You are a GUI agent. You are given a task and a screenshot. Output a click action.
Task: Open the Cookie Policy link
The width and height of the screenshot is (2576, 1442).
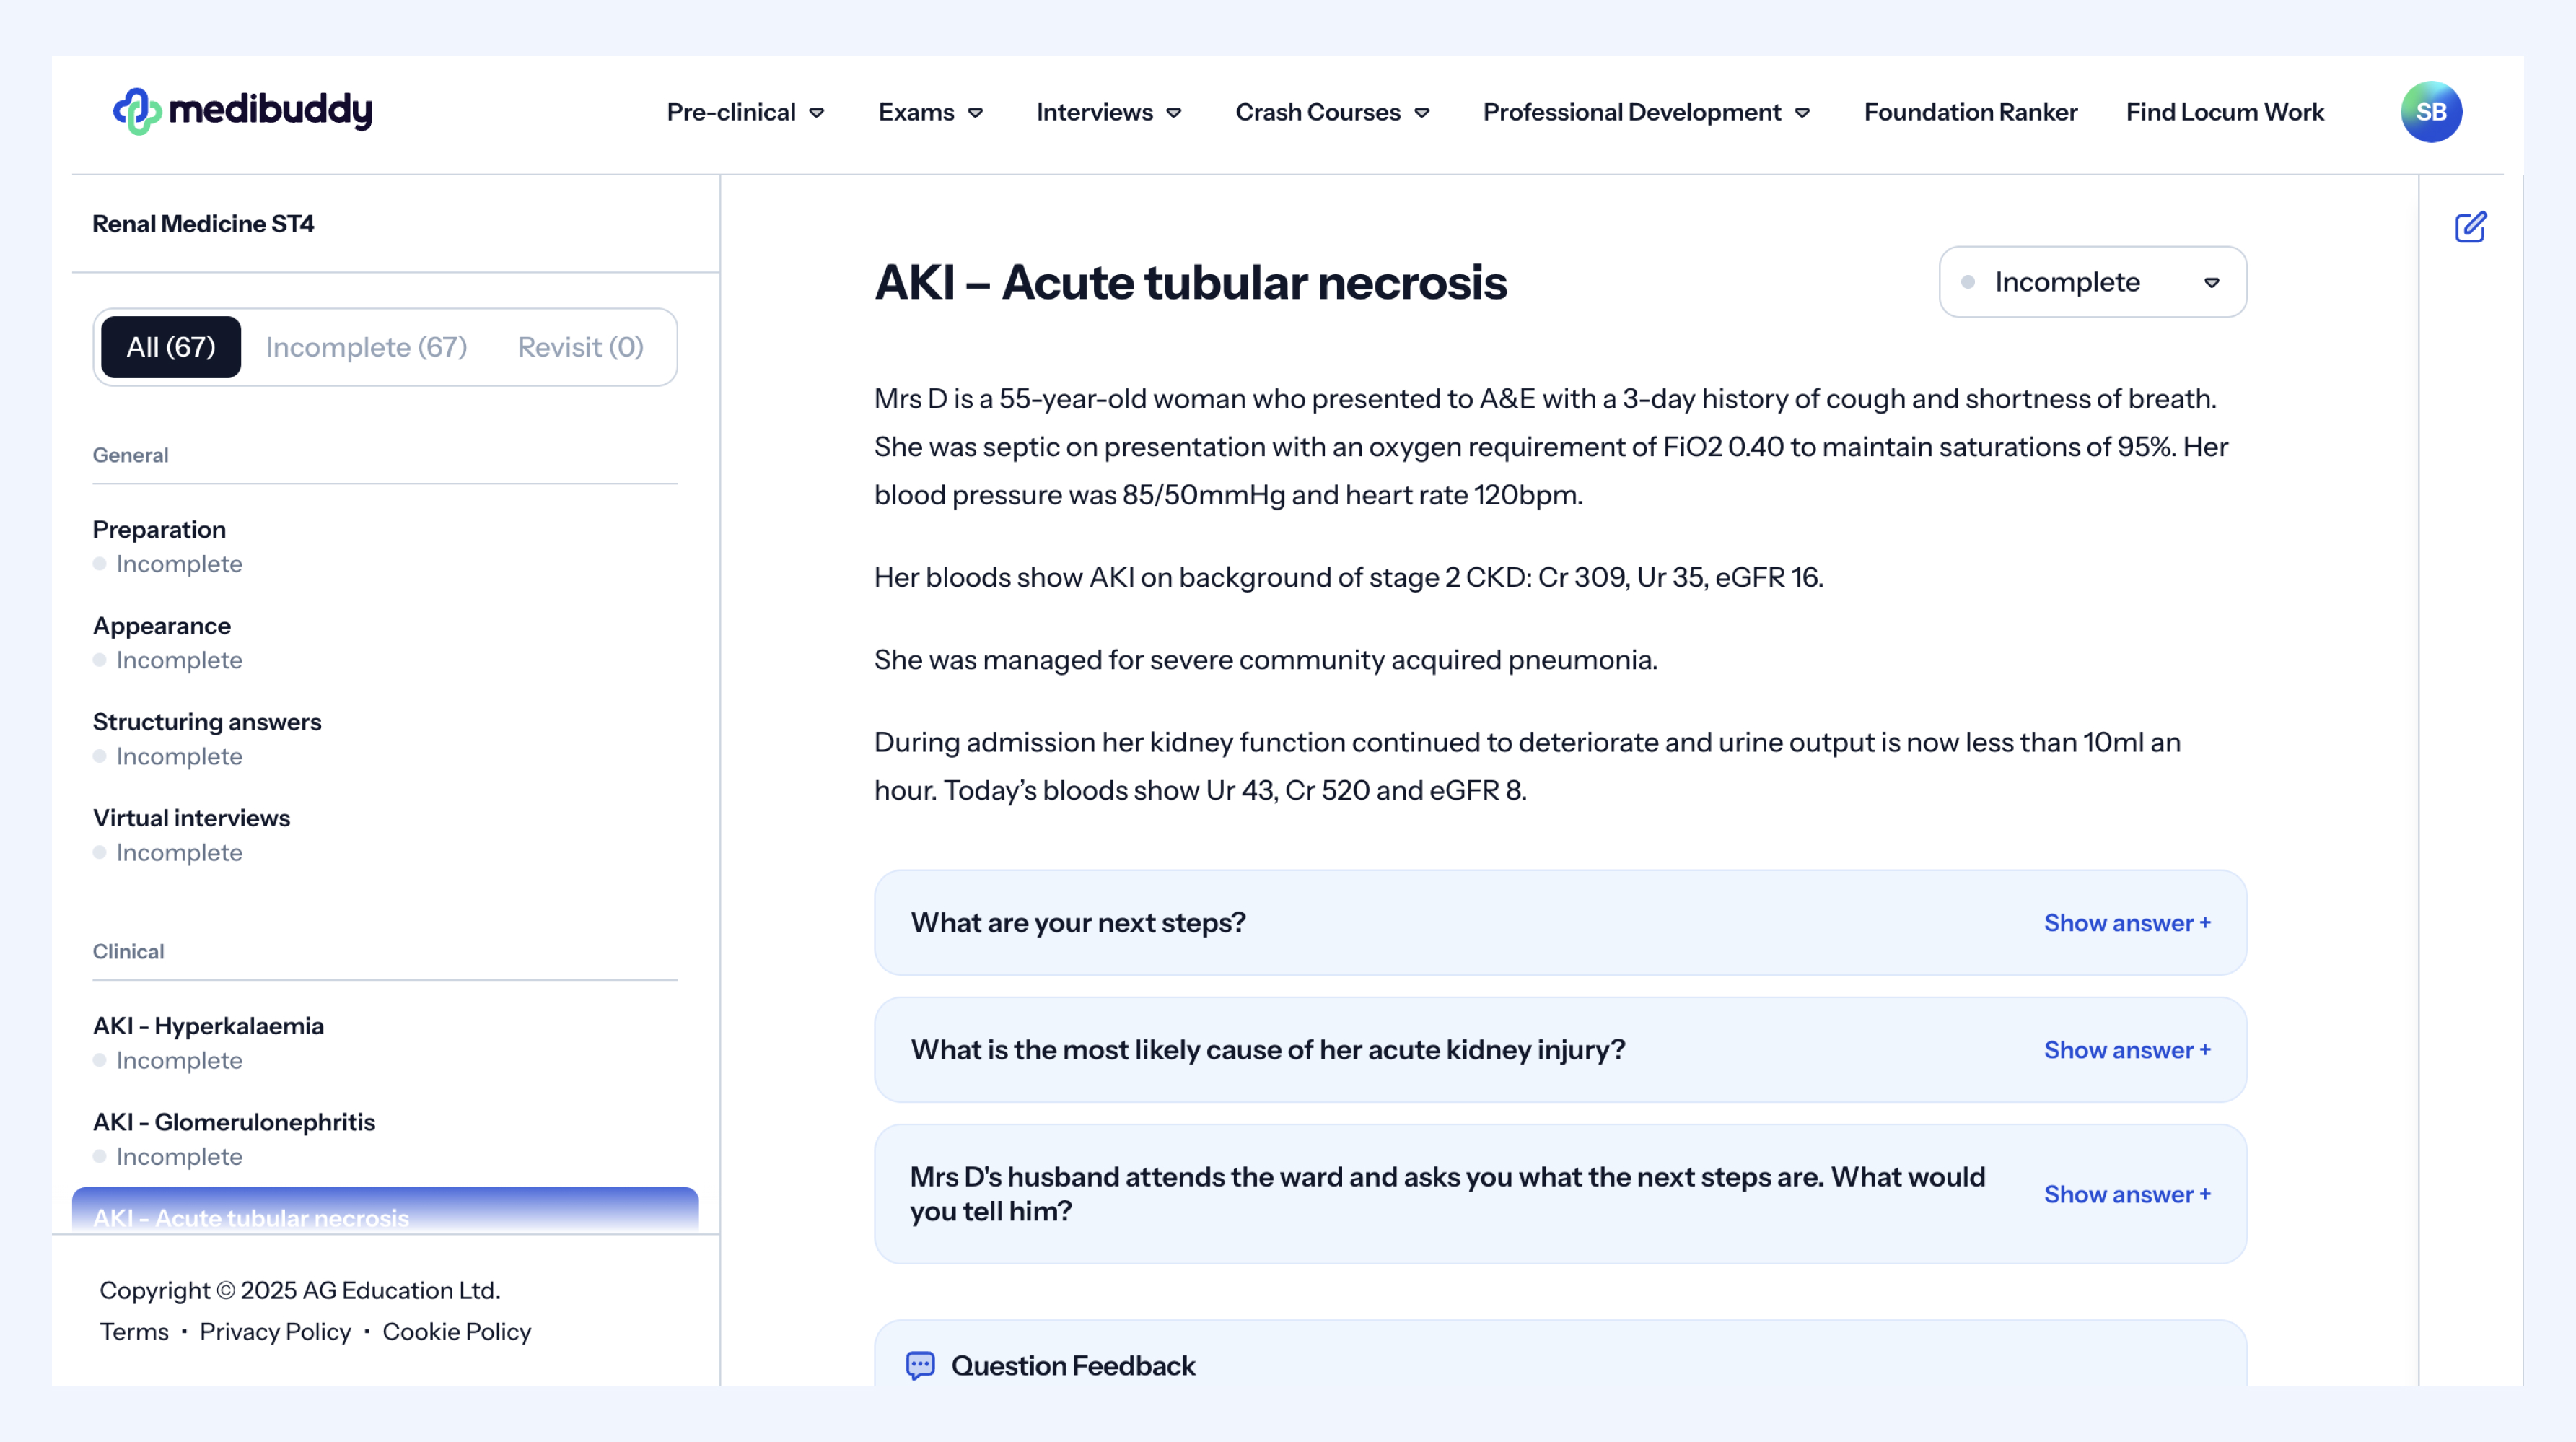456,1331
